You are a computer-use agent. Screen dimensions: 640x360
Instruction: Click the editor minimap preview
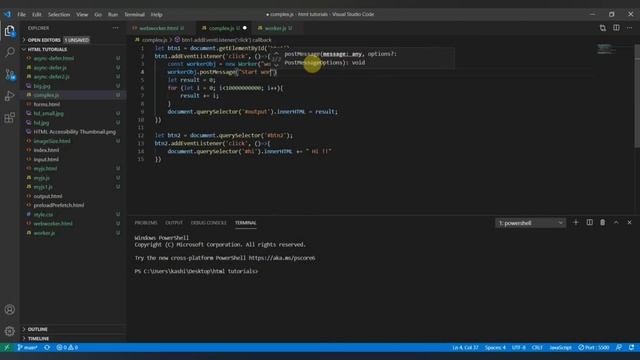(x=606, y=49)
